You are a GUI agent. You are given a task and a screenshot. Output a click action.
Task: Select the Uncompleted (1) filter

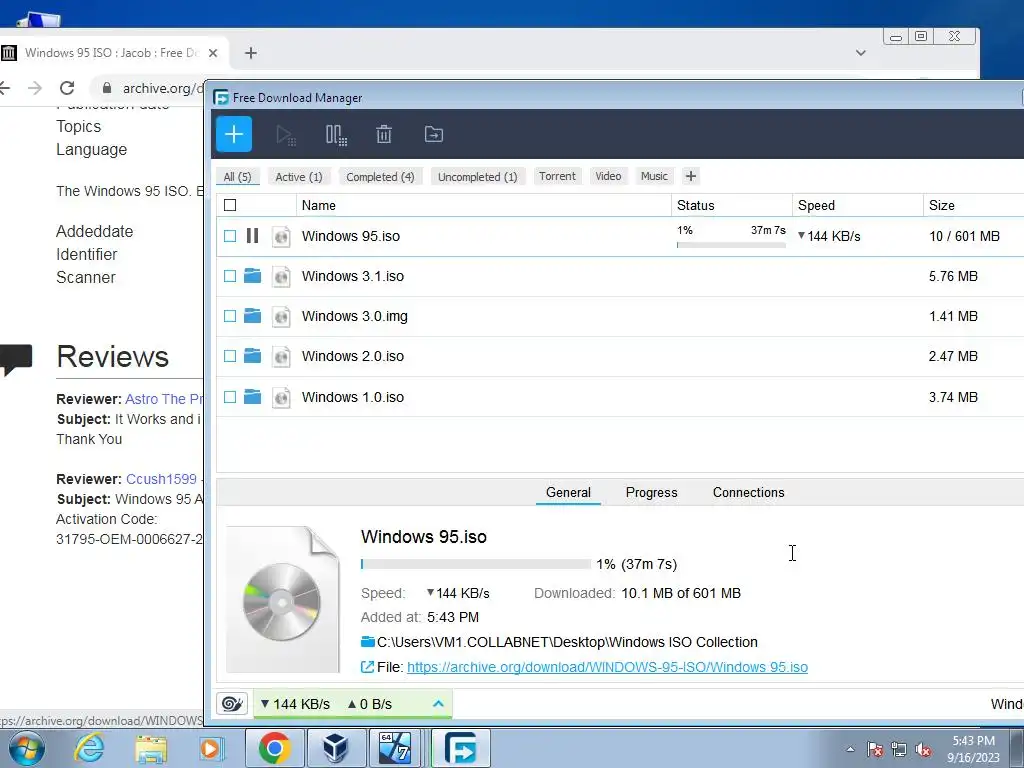477,177
